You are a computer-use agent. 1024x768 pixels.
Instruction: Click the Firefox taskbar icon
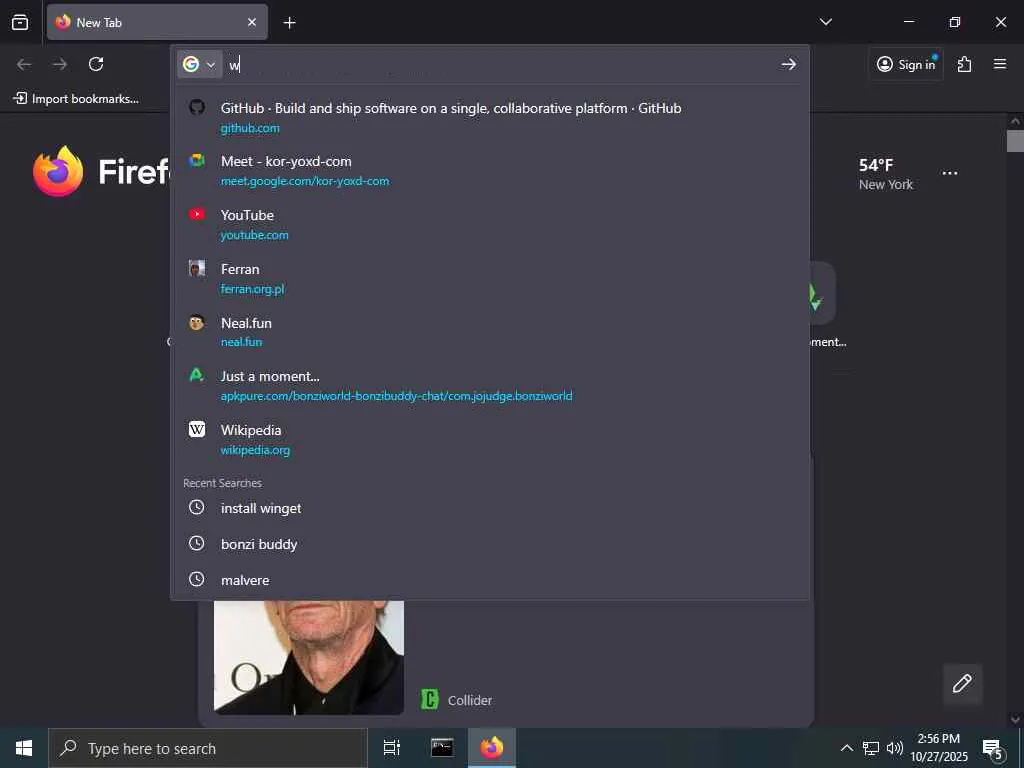tap(492, 748)
